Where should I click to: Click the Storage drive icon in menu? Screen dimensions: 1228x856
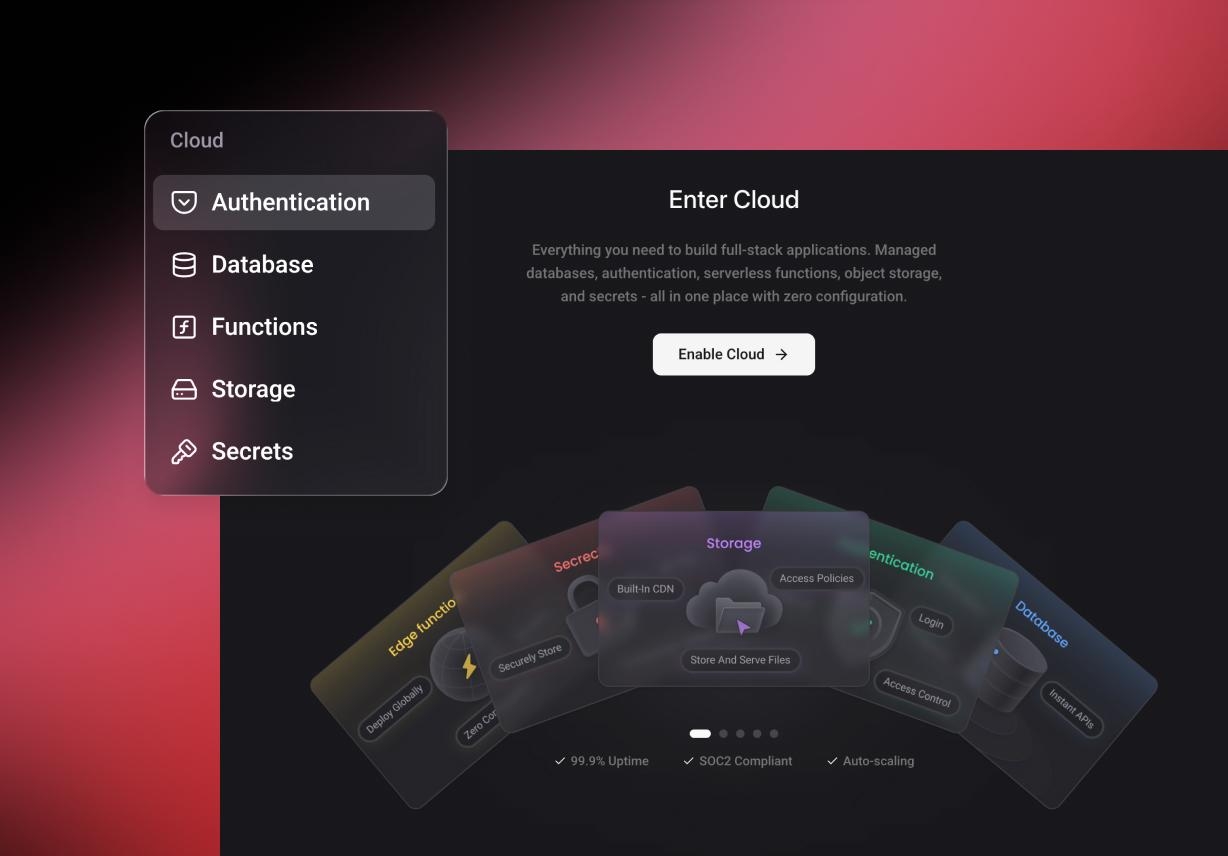(x=184, y=389)
